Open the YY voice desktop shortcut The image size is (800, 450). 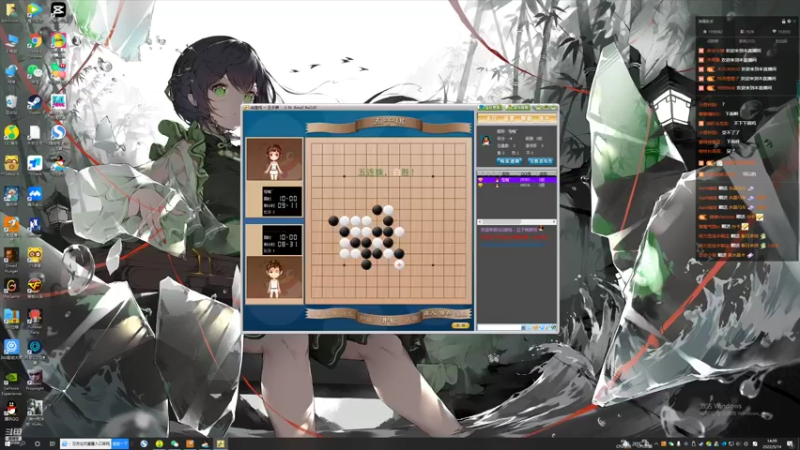35,255
